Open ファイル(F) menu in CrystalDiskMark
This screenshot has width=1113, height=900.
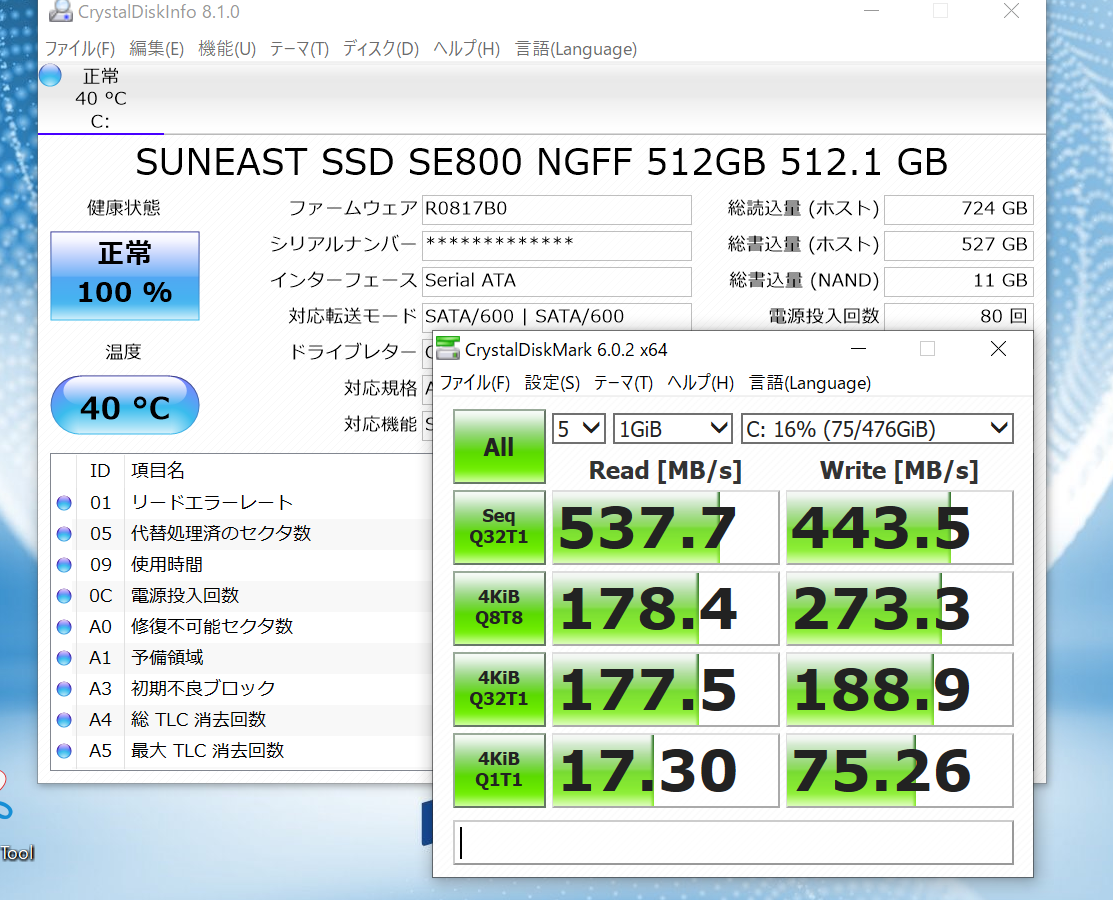(x=475, y=383)
